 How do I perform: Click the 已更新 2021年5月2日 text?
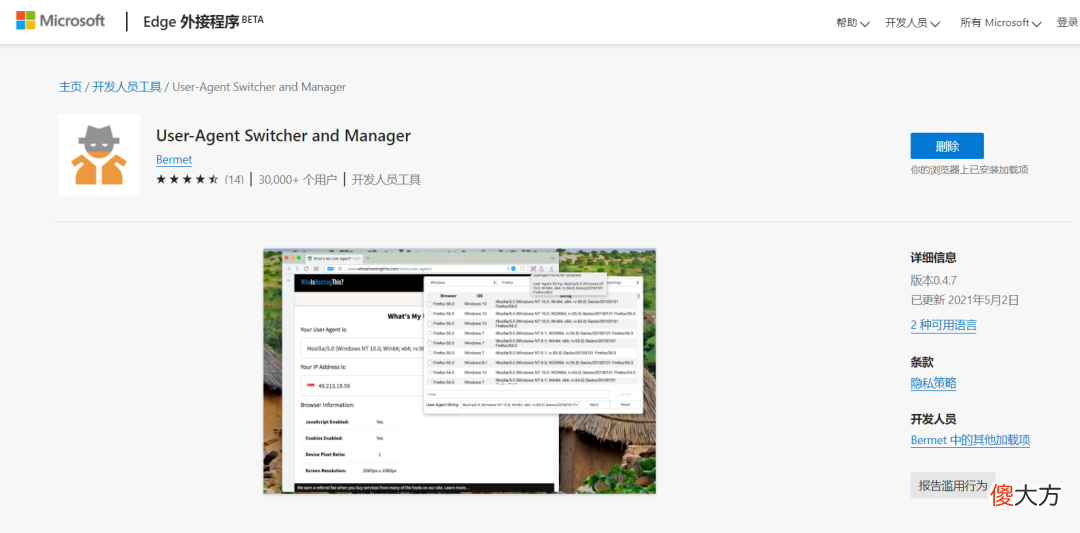(964, 300)
